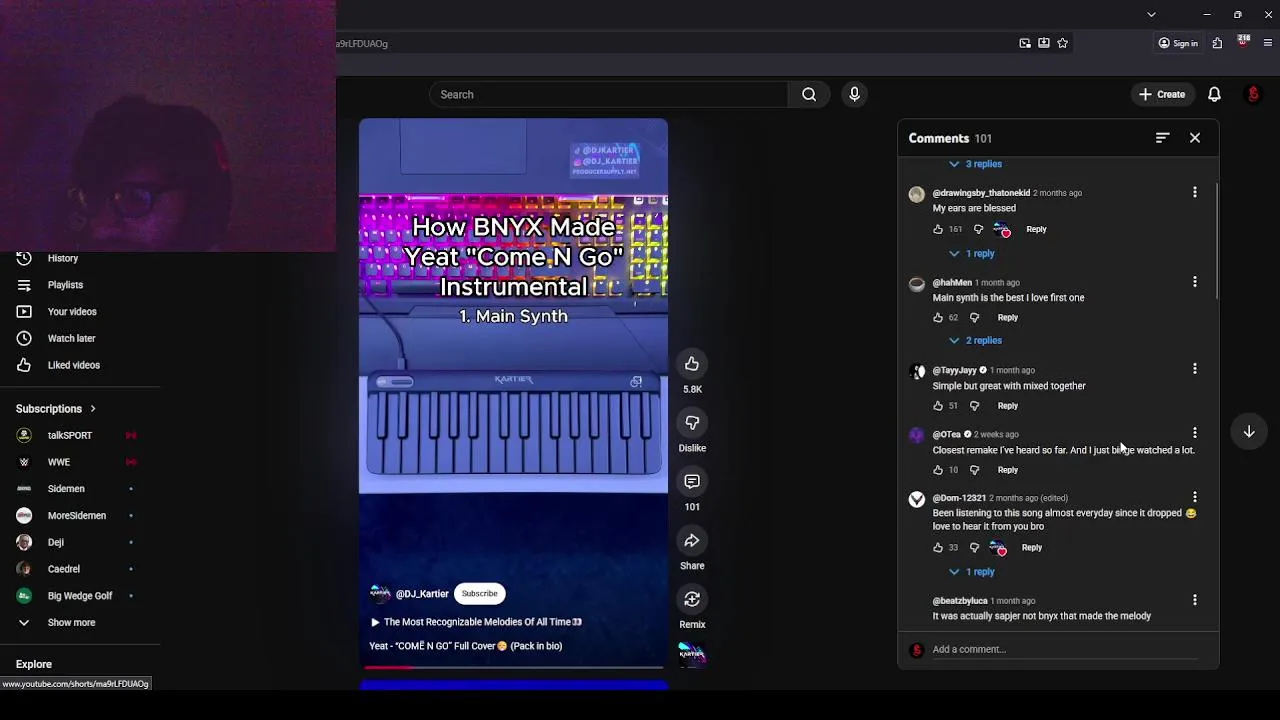Click the comments panel scrollbar
This screenshot has width=1280, height=720.
coord(1217,240)
